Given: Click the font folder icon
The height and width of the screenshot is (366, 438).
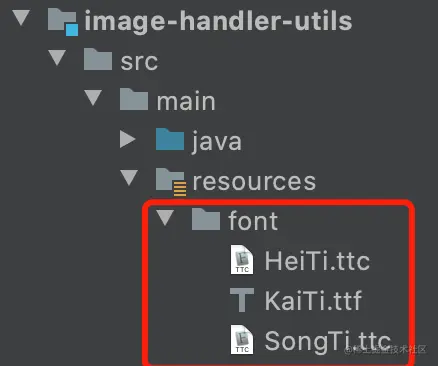Looking at the screenshot, I should coord(206,219).
